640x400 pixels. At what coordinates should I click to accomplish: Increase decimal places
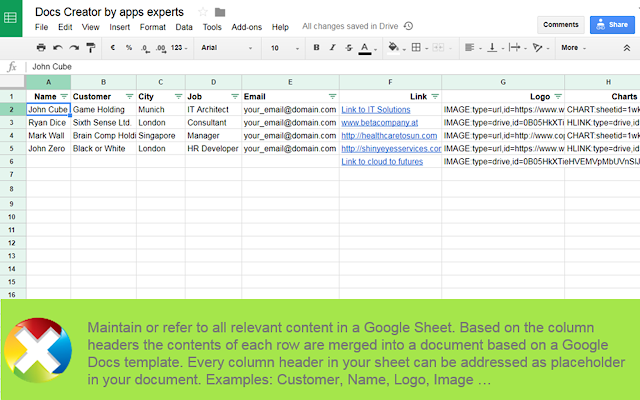coord(161,48)
